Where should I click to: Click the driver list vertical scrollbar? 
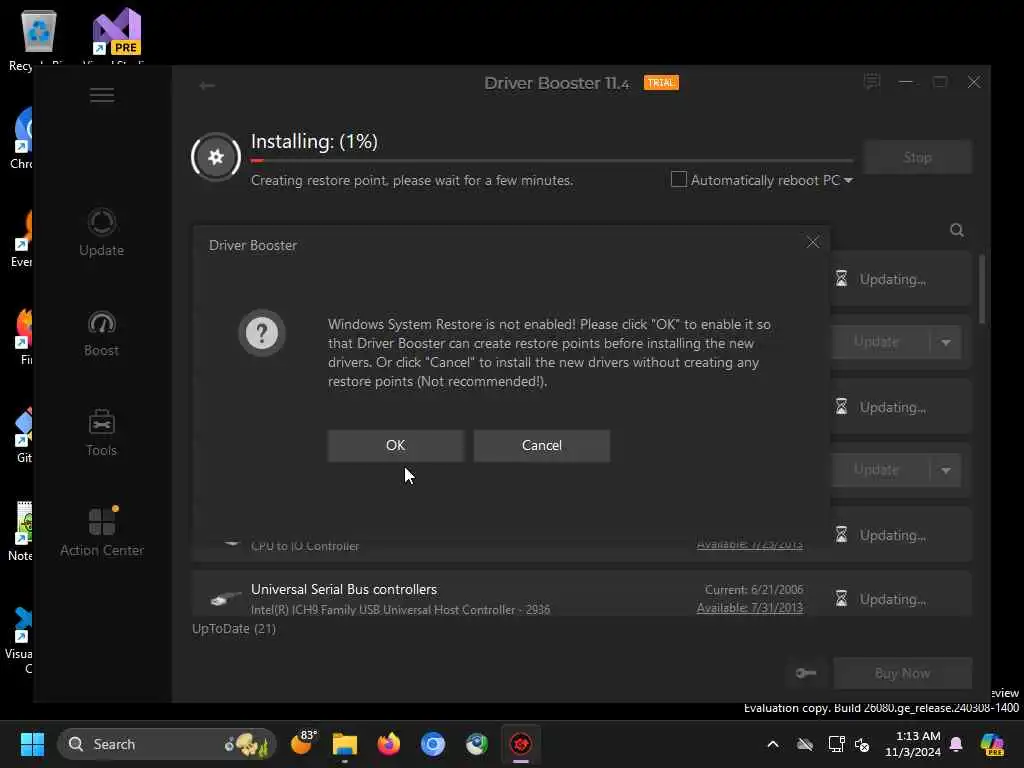coord(982,287)
